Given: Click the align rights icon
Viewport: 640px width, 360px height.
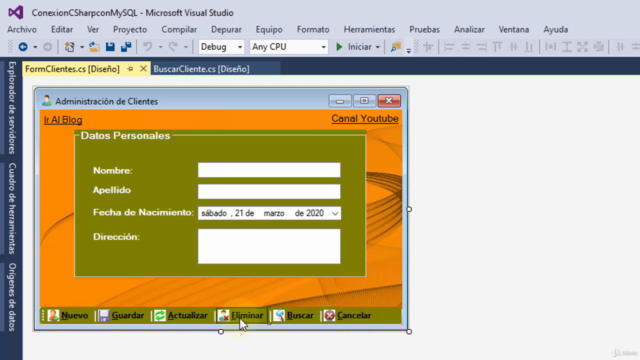Looking at the screenshot, I should pyautogui.click(x=482, y=47).
